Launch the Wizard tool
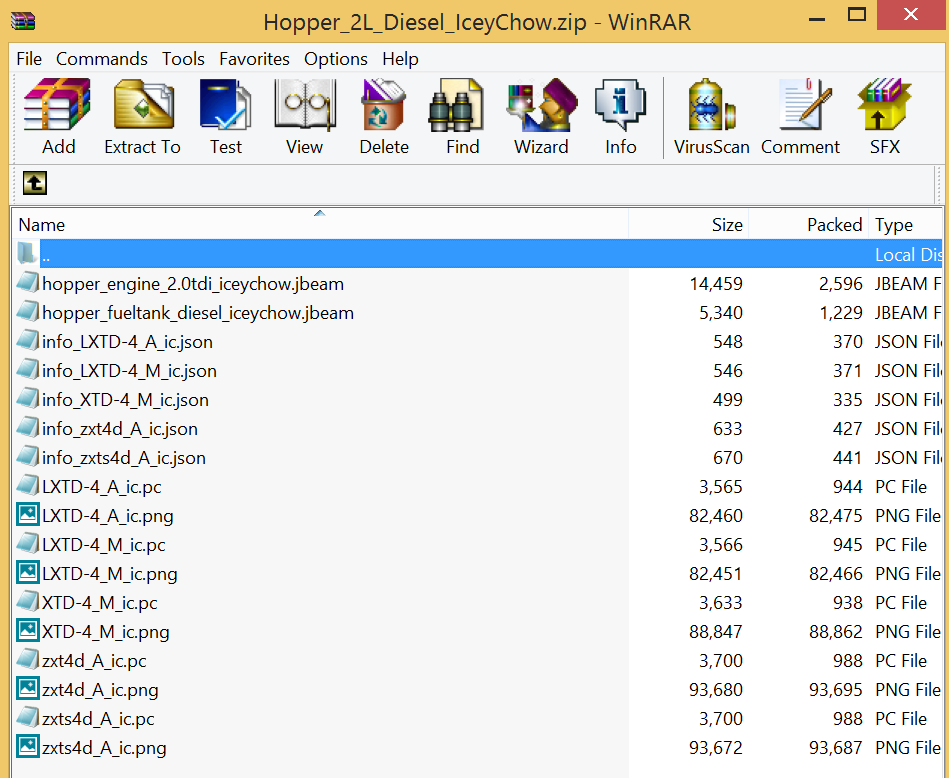This screenshot has width=949, height=778. point(542,105)
